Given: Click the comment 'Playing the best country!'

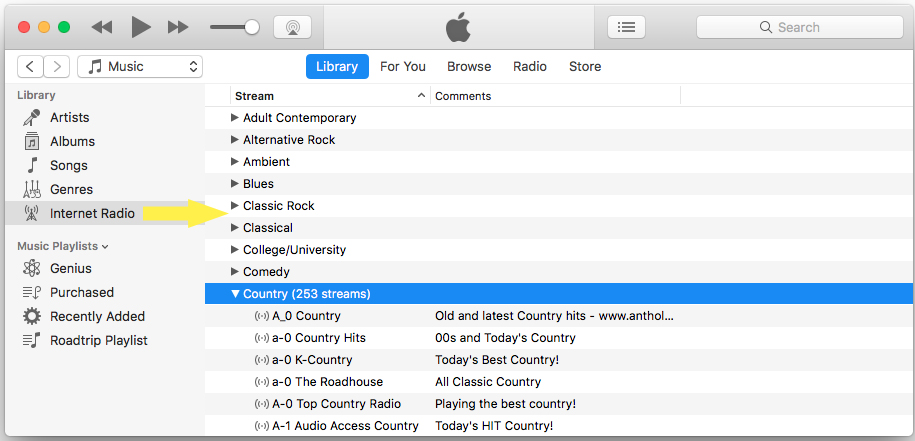Looking at the screenshot, I should click(x=505, y=404).
